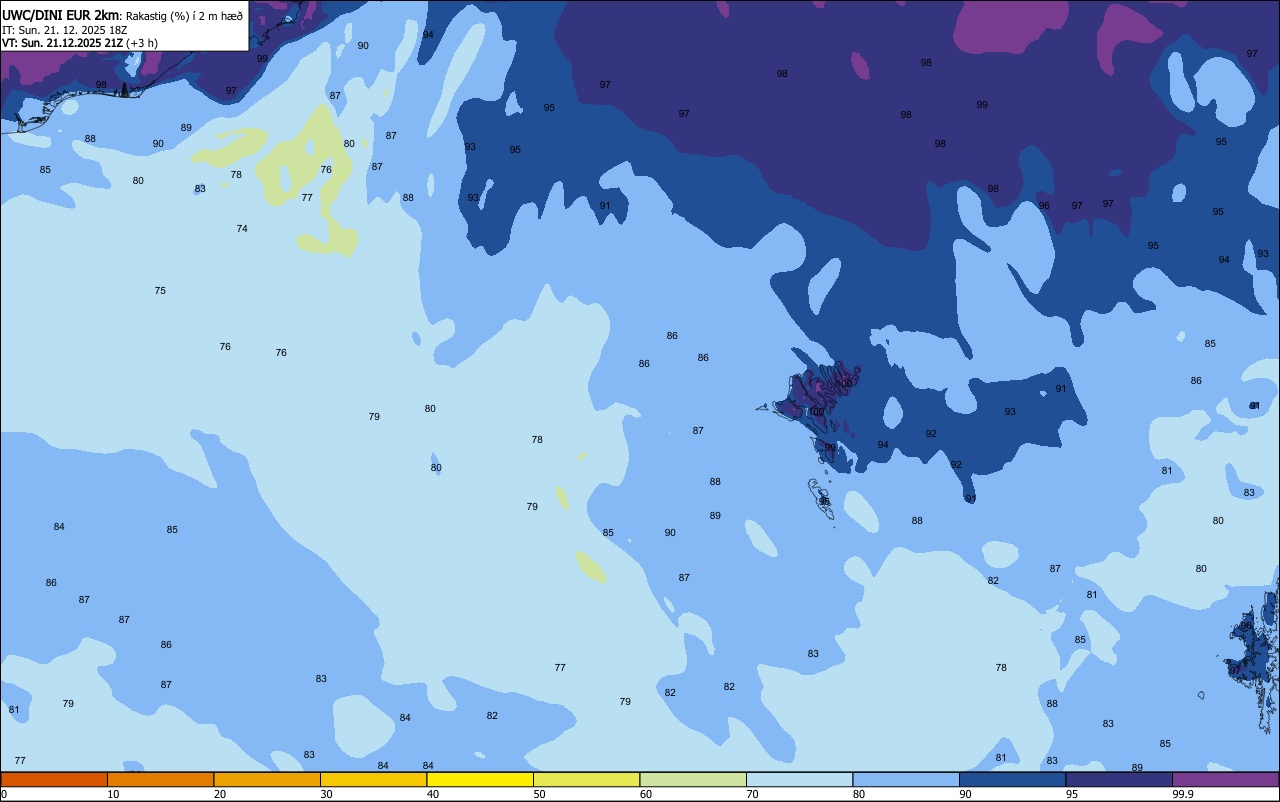The image size is (1280, 802).
Task: Click the 'UWC/DINI EUR 2km' map title
Action: pyautogui.click(x=61, y=15)
